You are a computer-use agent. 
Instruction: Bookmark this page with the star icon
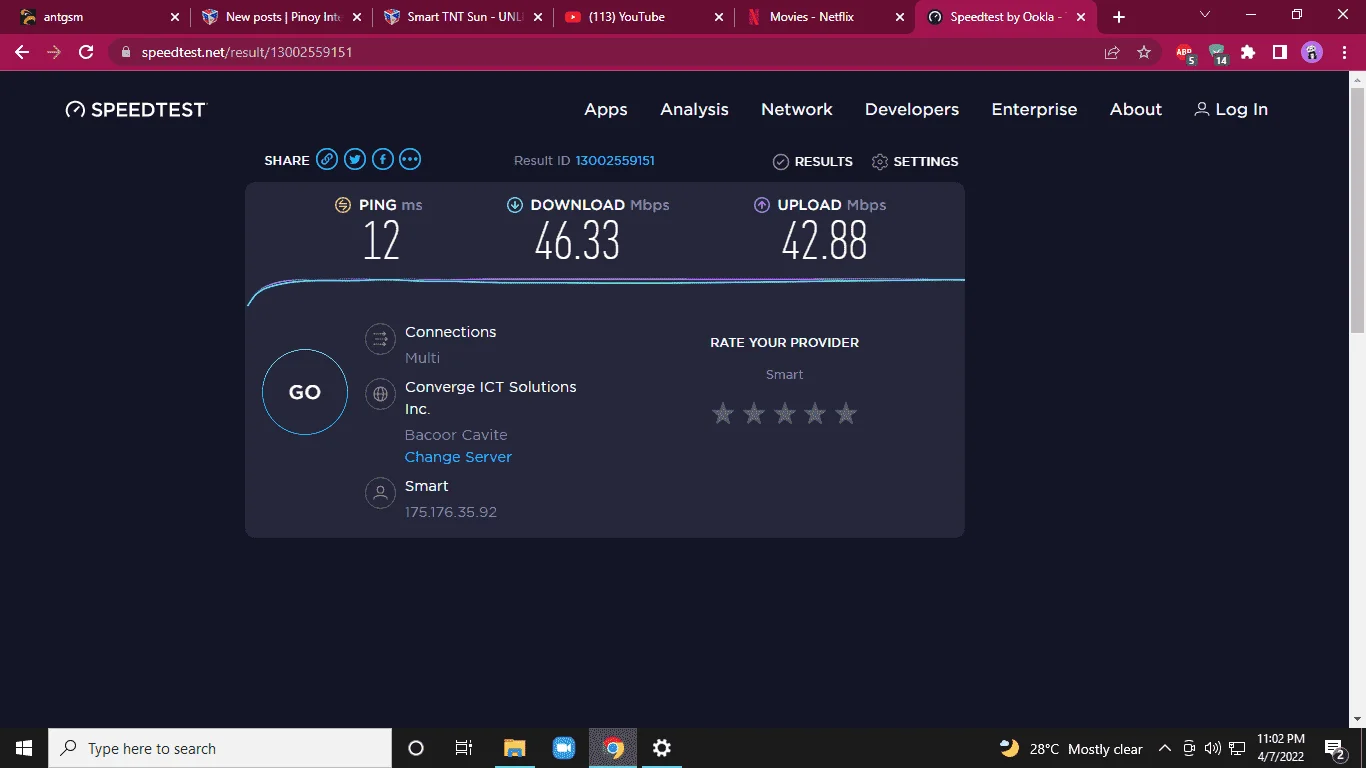click(x=1144, y=52)
